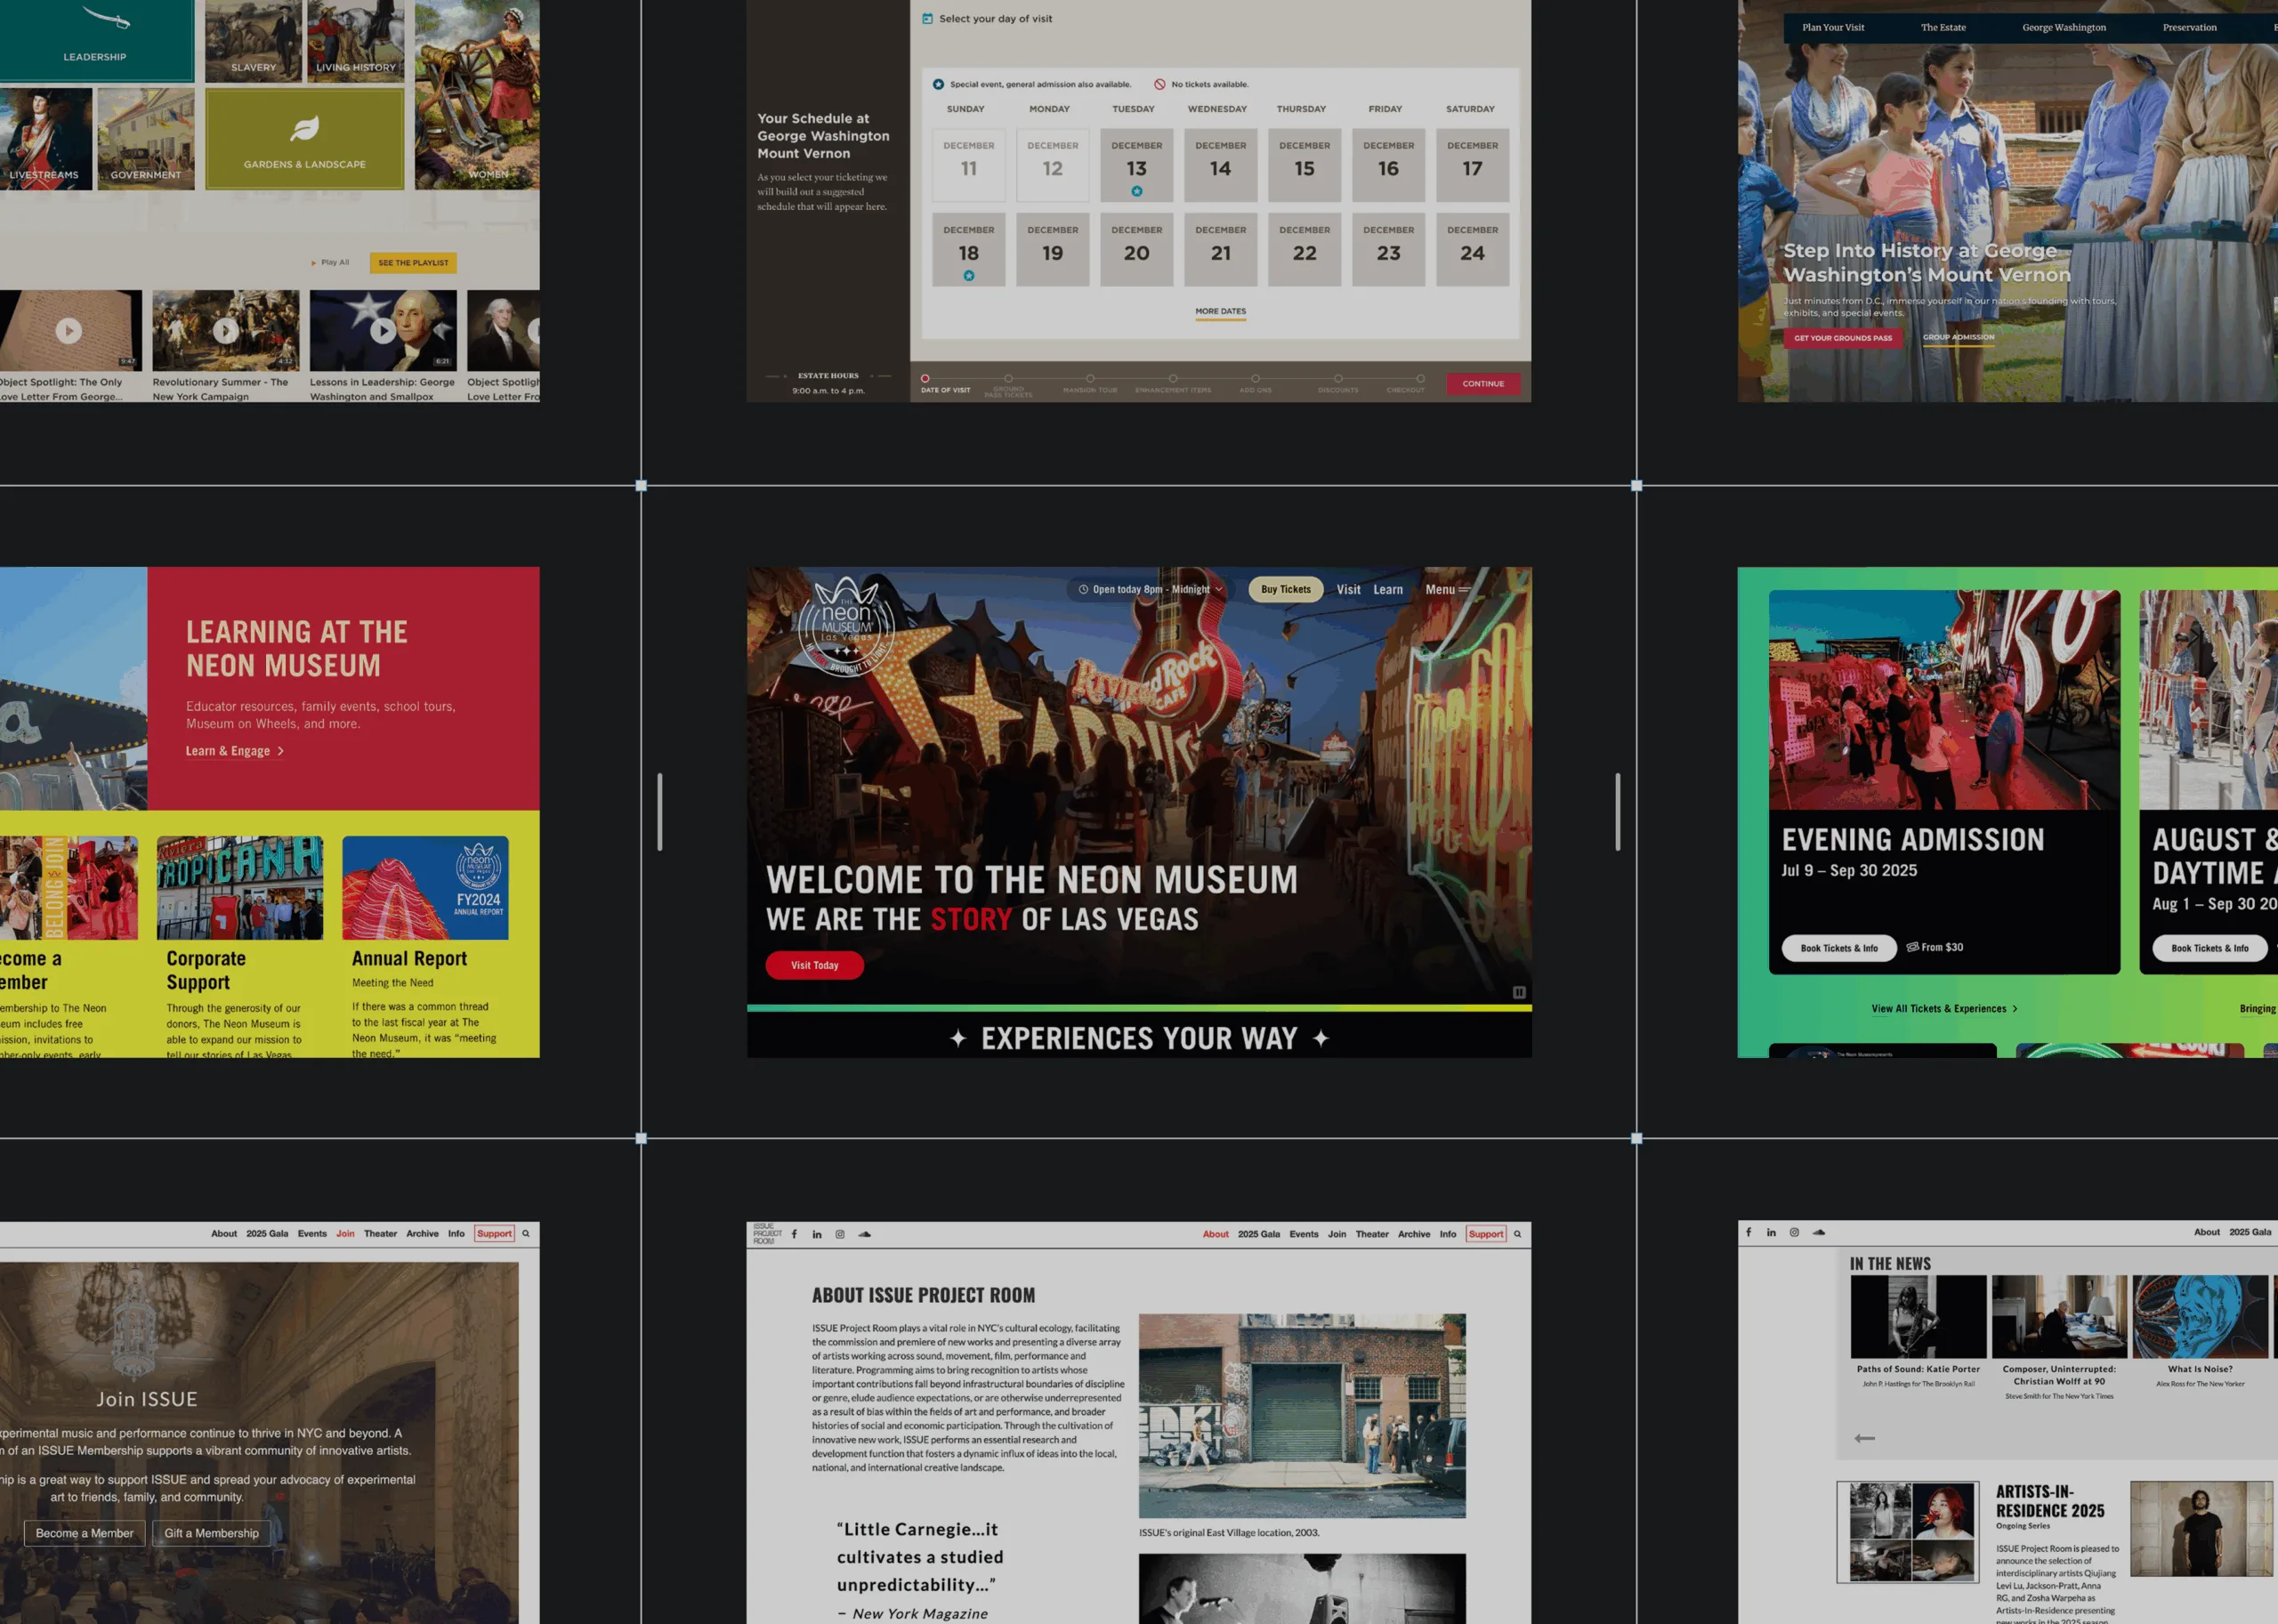Click Join in the Join ISSUE page navigation
The height and width of the screenshot is (1624, 2278).
click(345, 1233)
